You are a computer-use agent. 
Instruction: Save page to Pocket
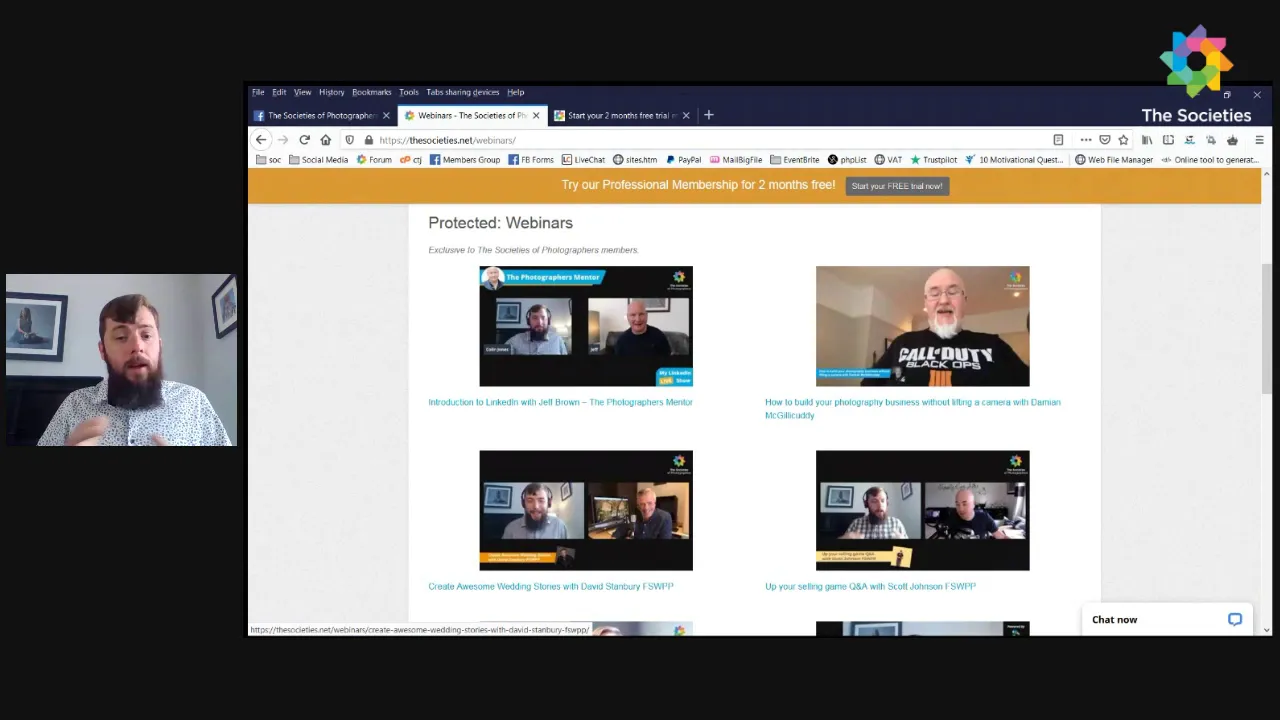1105,140
